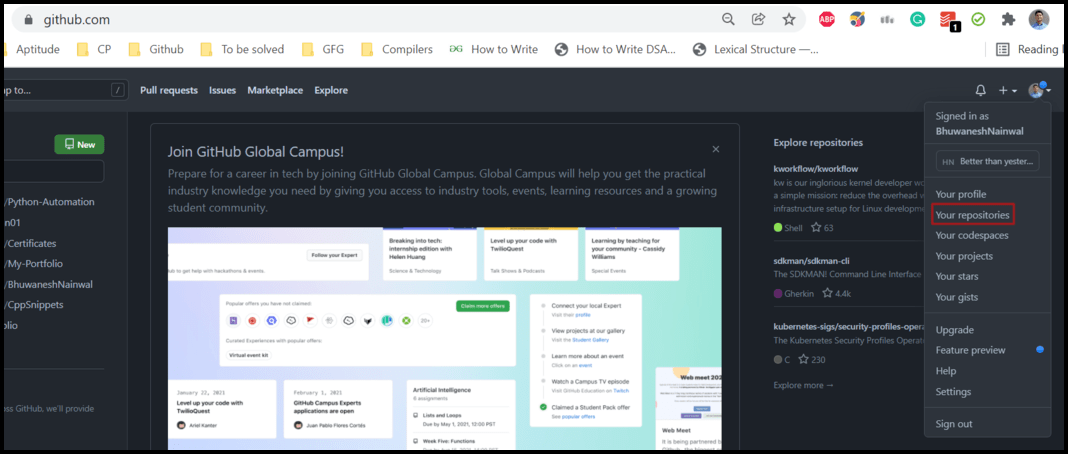Open the How to Write GFG bookmark

click(494, 49)
